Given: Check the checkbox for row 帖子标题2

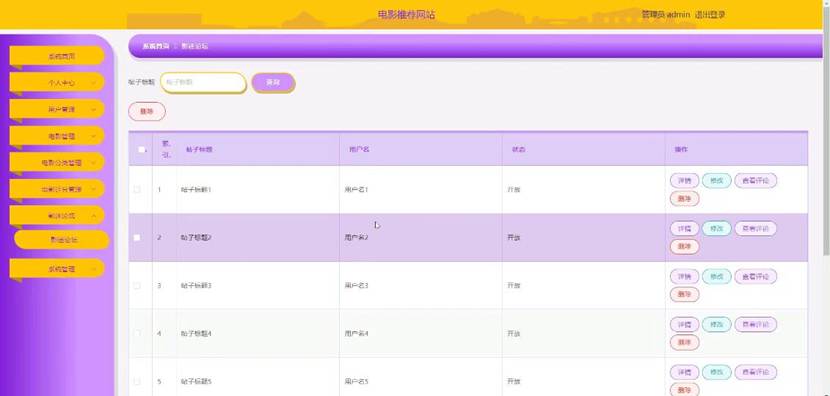Looking at the screenshot, I should pos(137,238).
